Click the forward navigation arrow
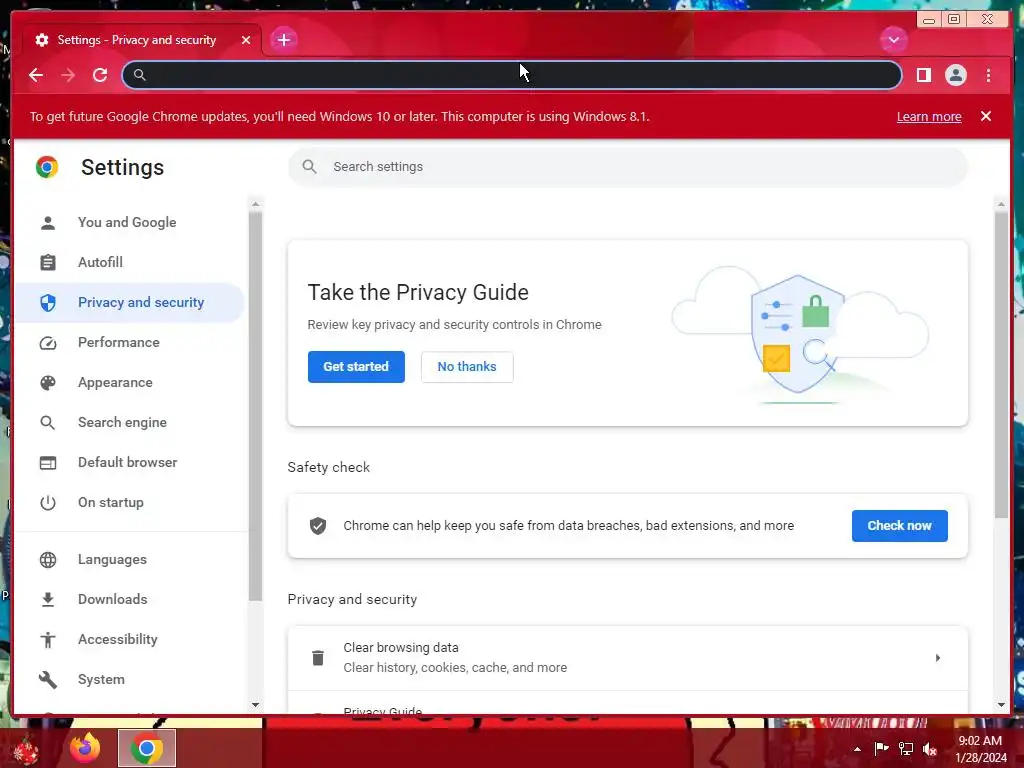Image resolution: width=1024 pixels, height=768 pixels. 68,75
